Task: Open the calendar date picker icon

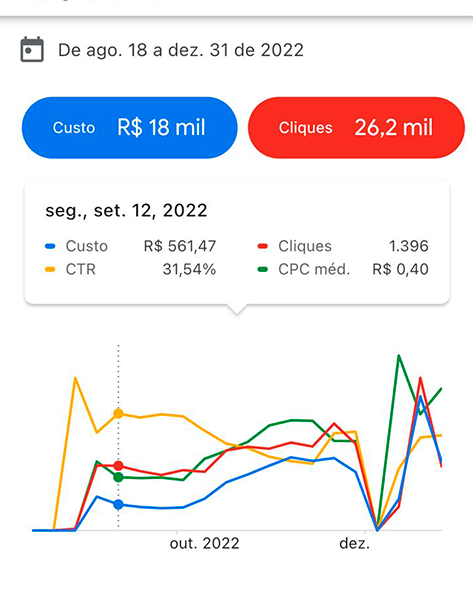Action: [x=32, y=49]
